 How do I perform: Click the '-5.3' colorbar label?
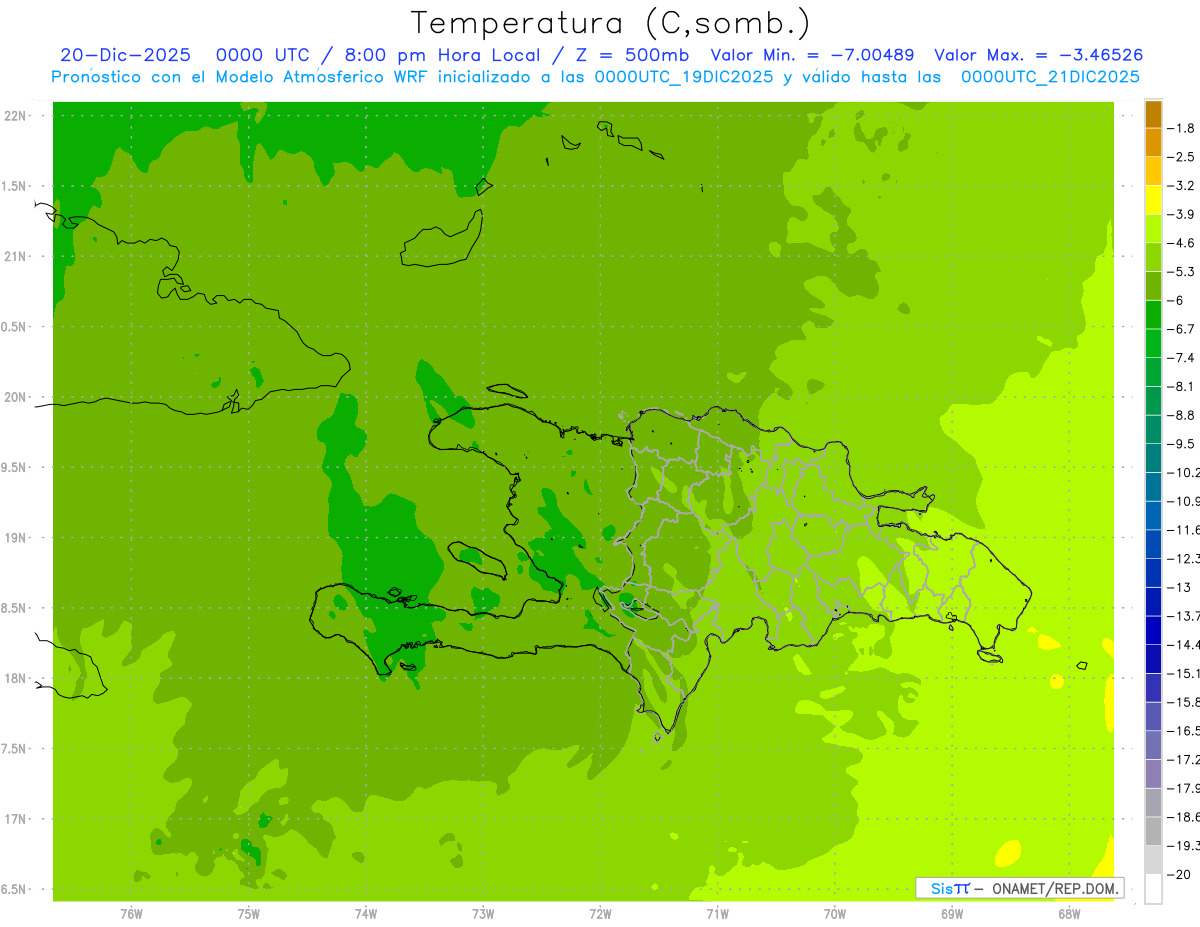pyautogui.click(x=1181, y=272)
